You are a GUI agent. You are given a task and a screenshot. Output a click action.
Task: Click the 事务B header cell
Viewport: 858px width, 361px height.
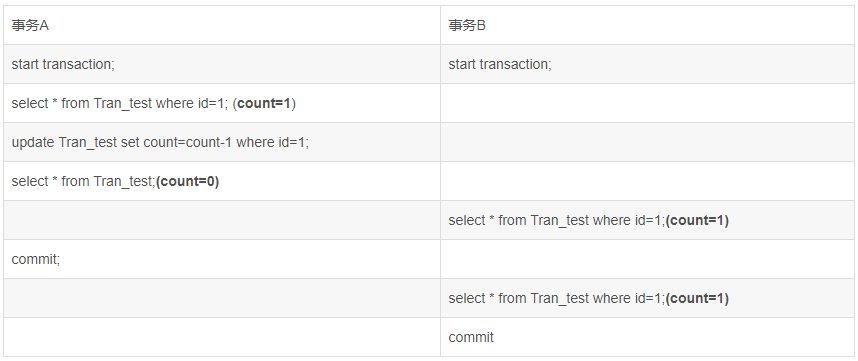point(647,25)
